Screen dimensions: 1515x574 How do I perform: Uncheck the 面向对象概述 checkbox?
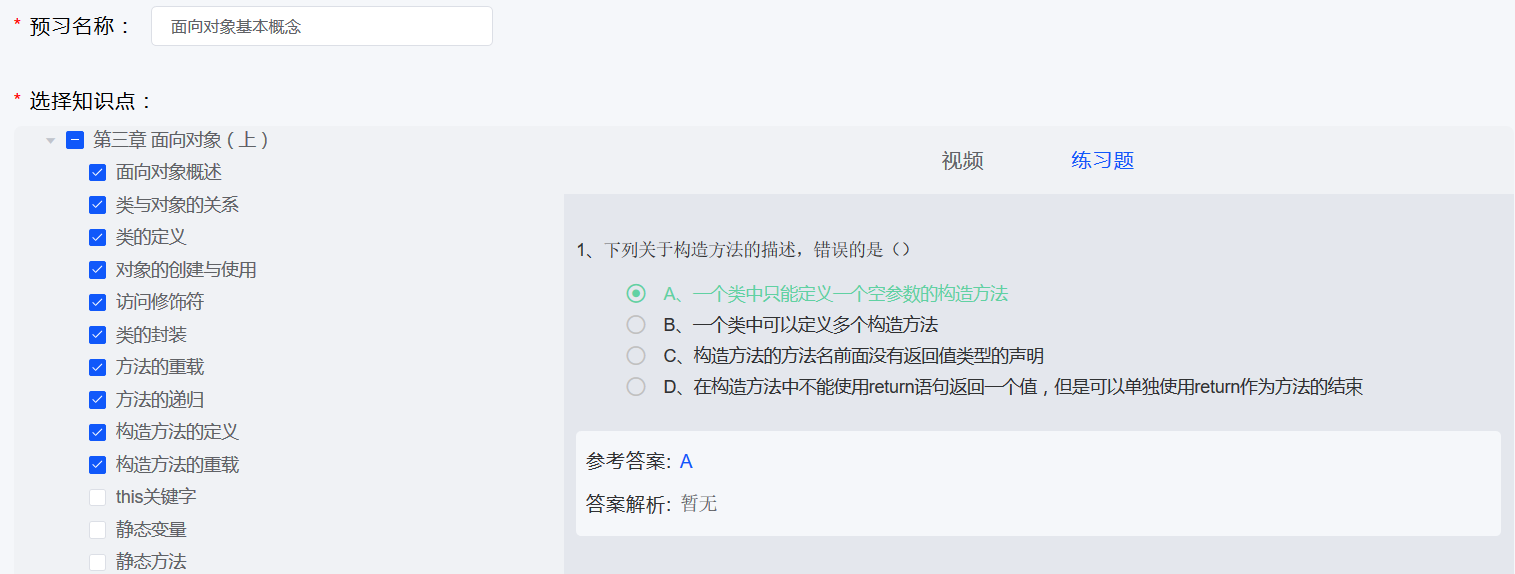pyautogui.click(x=97, y=173)
